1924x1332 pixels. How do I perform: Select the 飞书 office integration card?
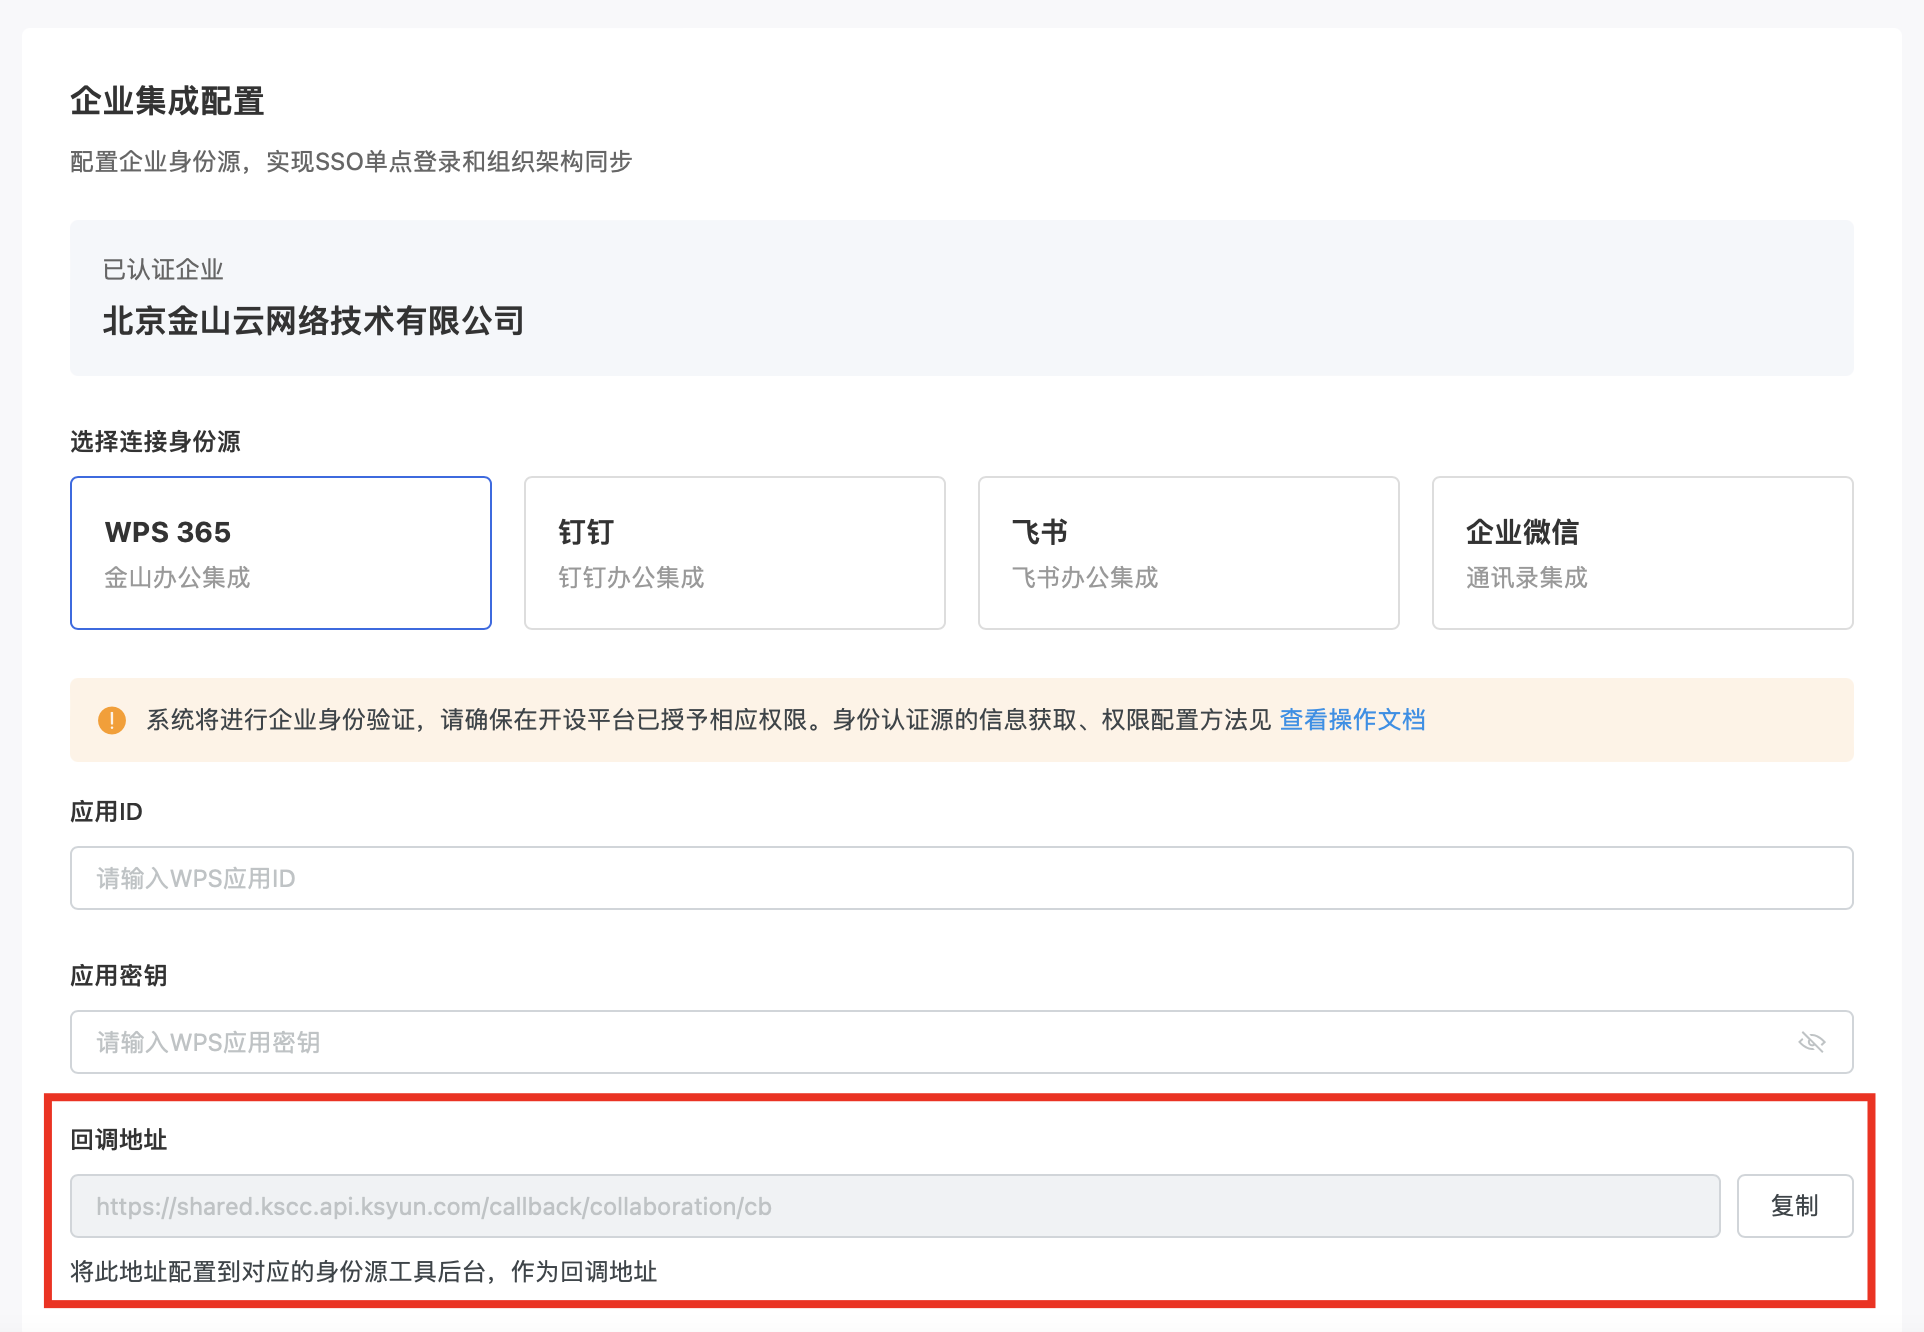point(1188,552)
